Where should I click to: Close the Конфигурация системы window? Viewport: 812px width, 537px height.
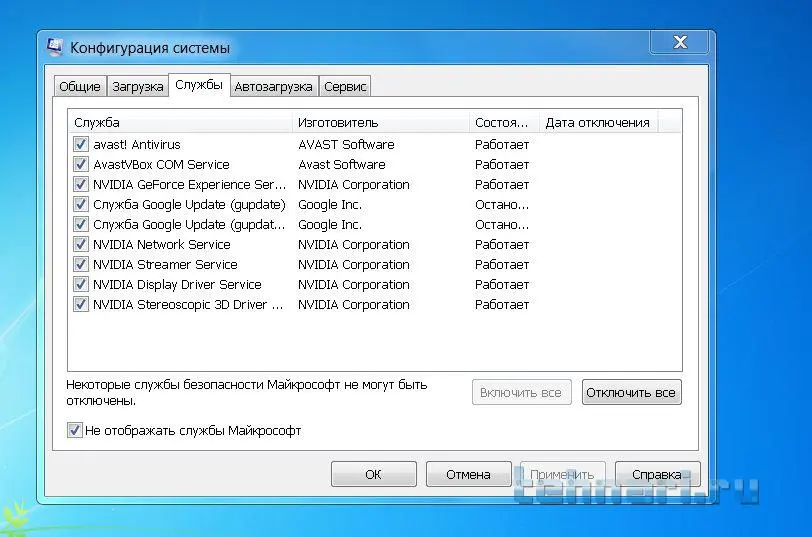[679, 42]
